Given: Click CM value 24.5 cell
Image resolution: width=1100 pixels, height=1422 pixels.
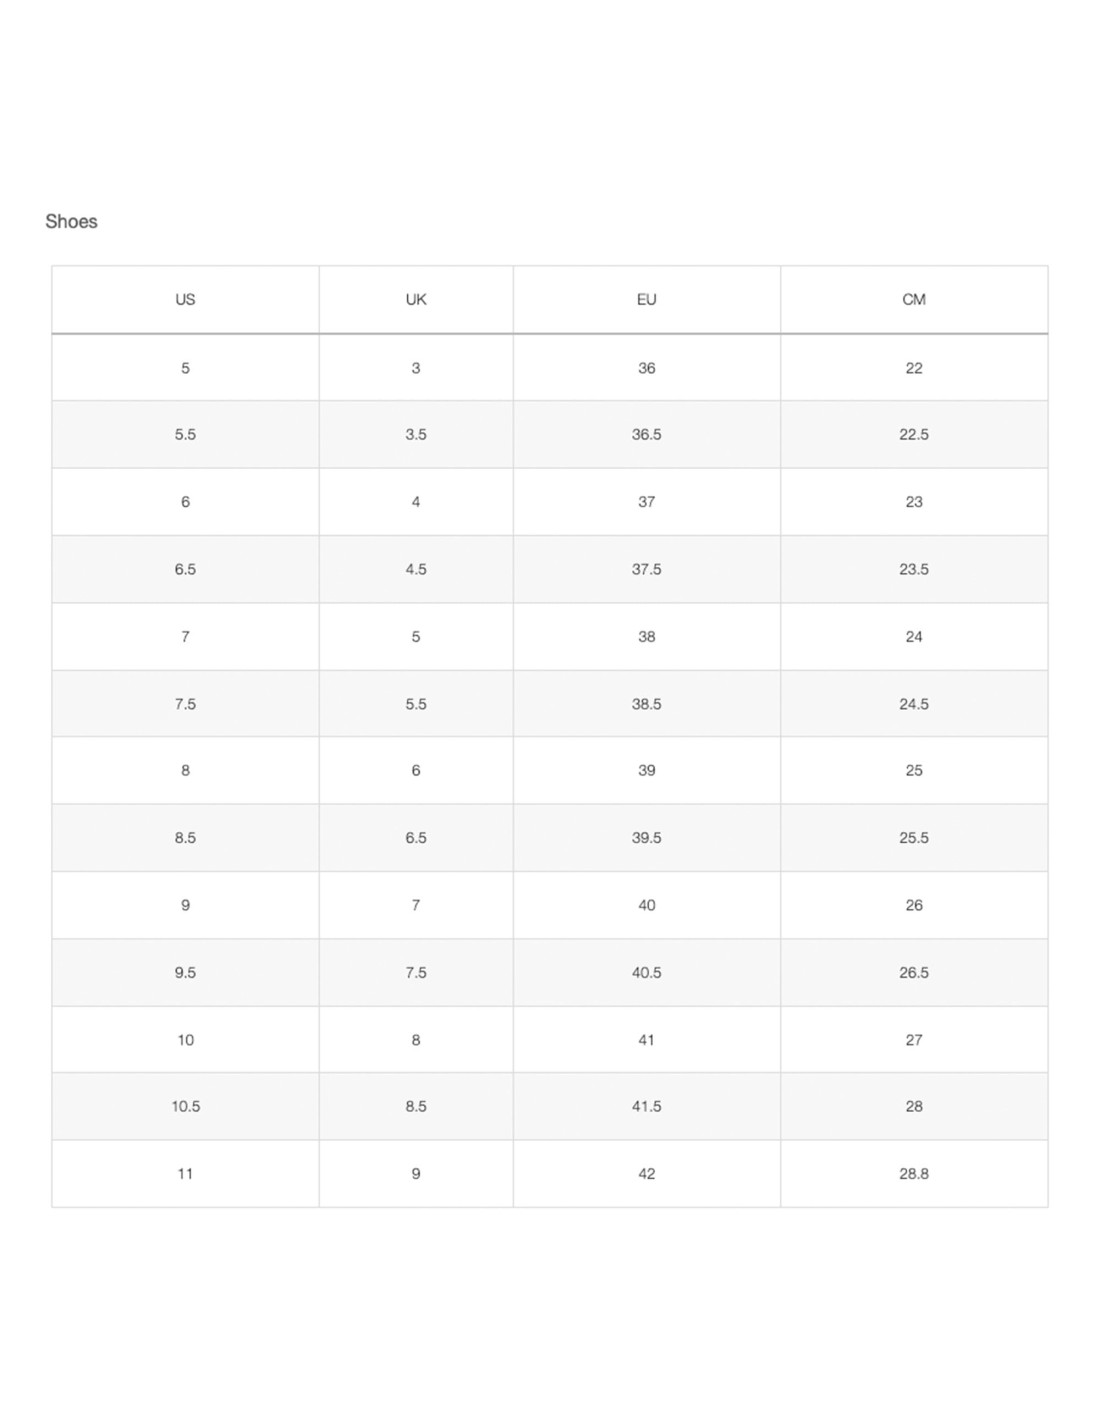Looking at the screenshot, I should [x=914, y=704].
